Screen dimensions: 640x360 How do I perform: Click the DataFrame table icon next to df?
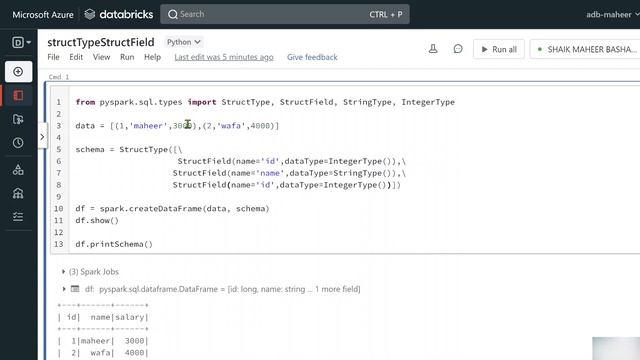coord(75,289)
